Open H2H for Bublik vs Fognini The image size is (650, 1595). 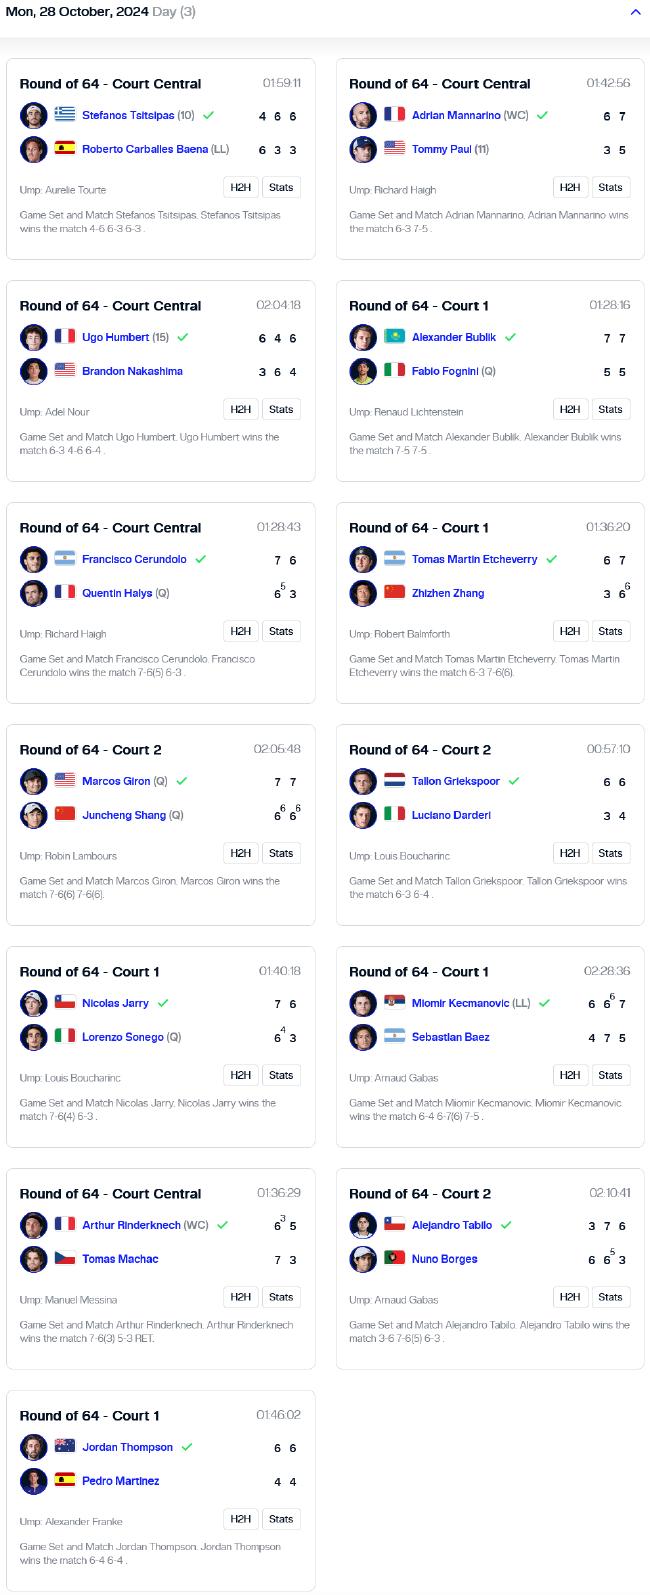(570, 409)
